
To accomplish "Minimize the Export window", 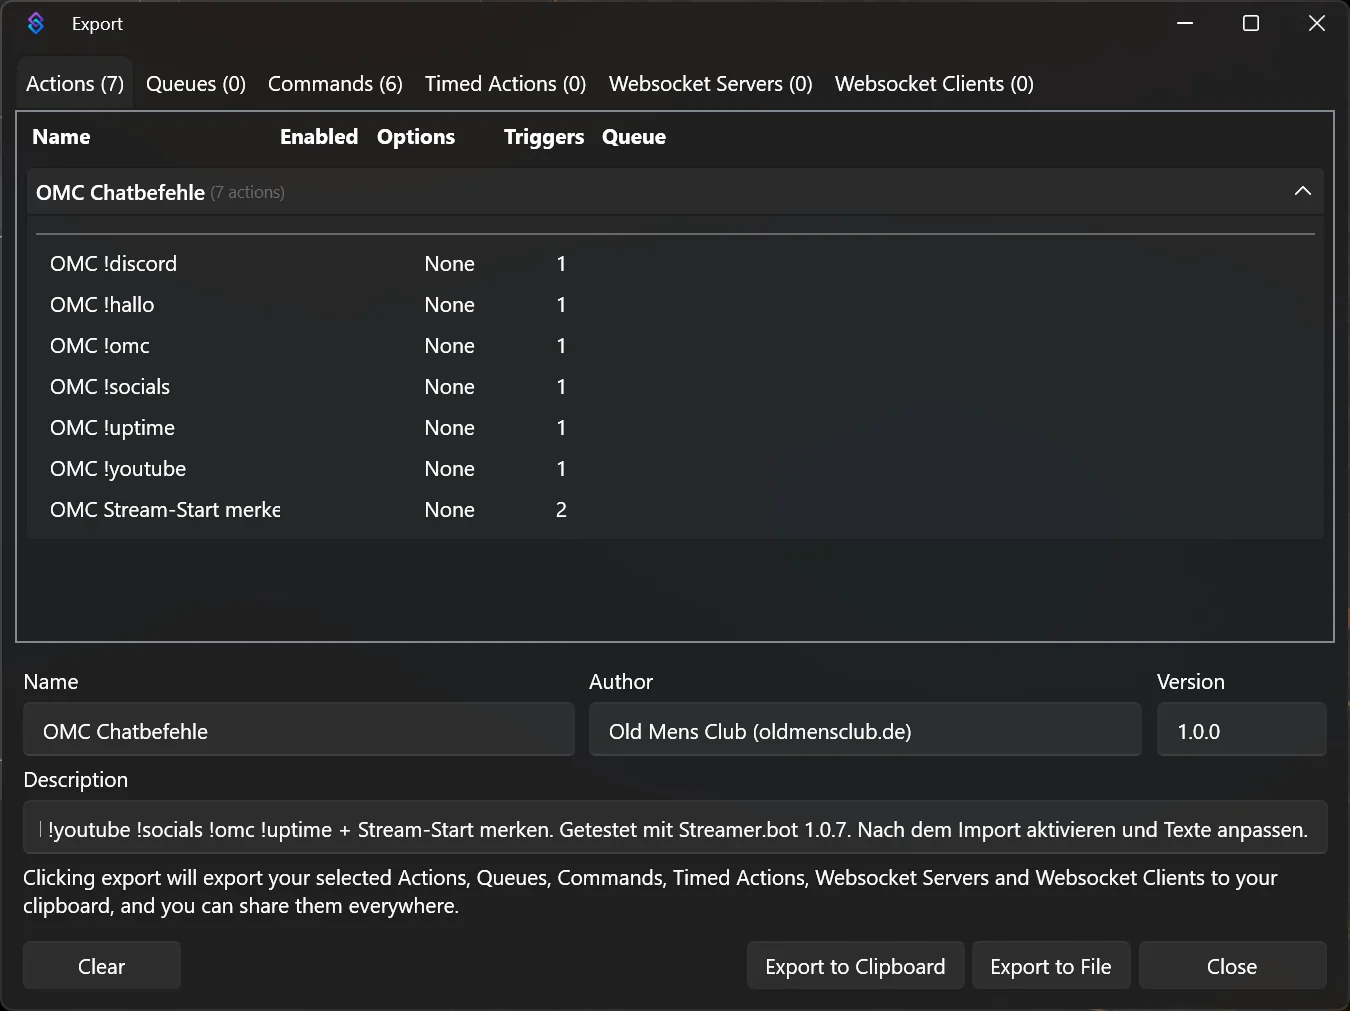I will (x=1185, y=23).
